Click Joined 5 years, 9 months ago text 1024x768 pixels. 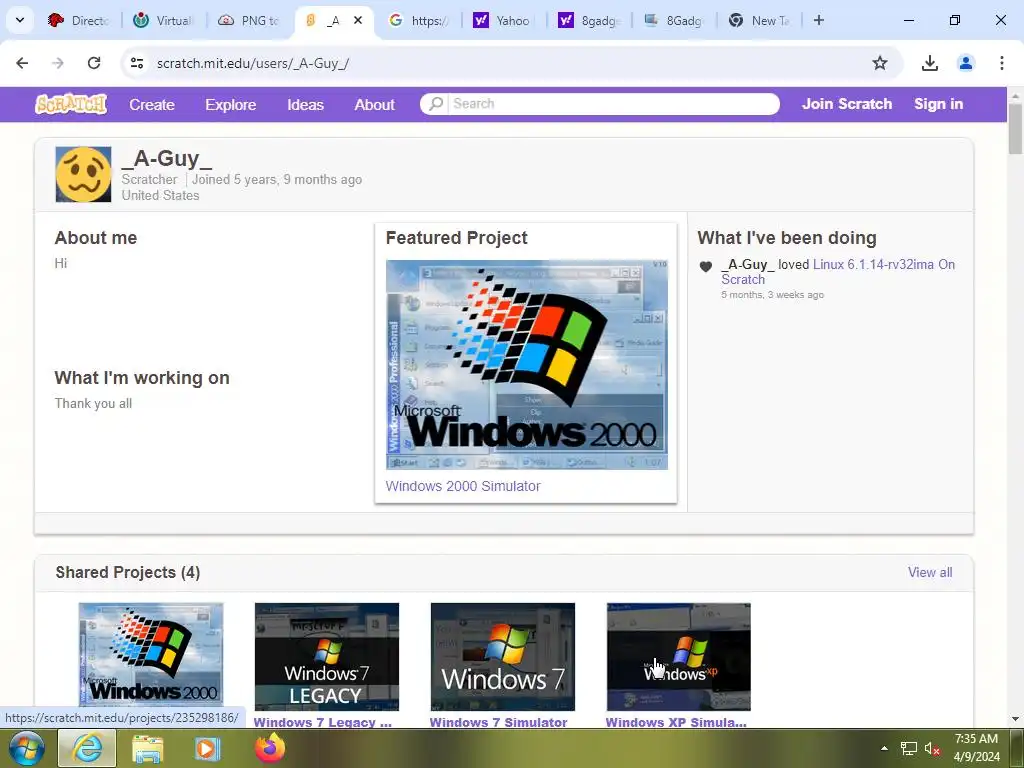point(277,180)
